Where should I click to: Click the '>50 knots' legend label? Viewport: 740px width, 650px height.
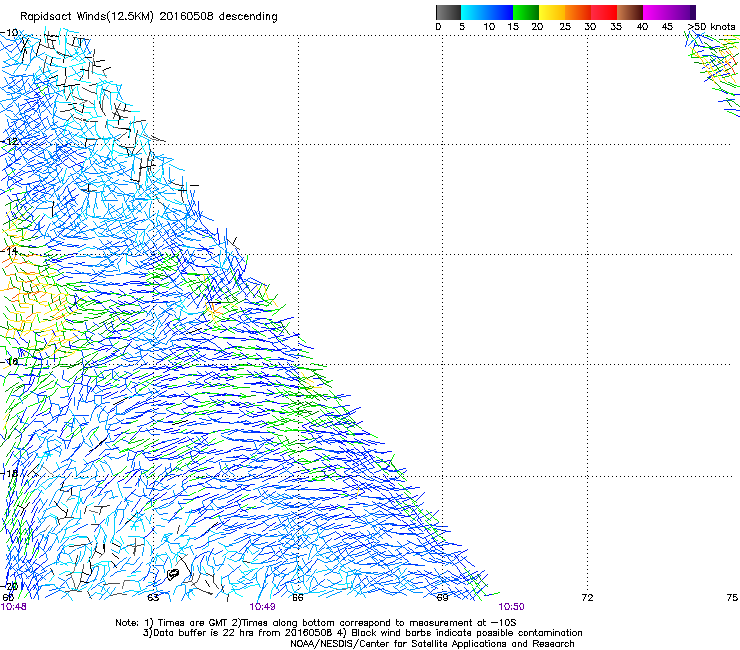pos(712,27)
